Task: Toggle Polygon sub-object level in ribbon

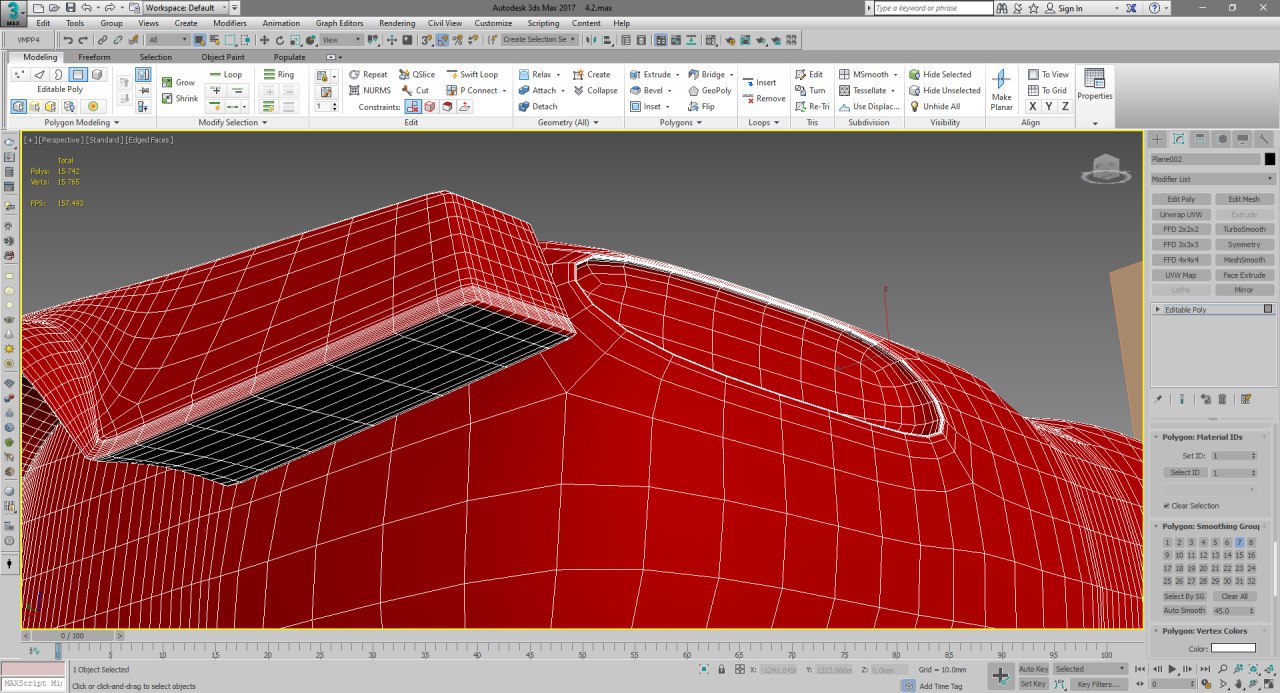Action: tap(78, 74)
